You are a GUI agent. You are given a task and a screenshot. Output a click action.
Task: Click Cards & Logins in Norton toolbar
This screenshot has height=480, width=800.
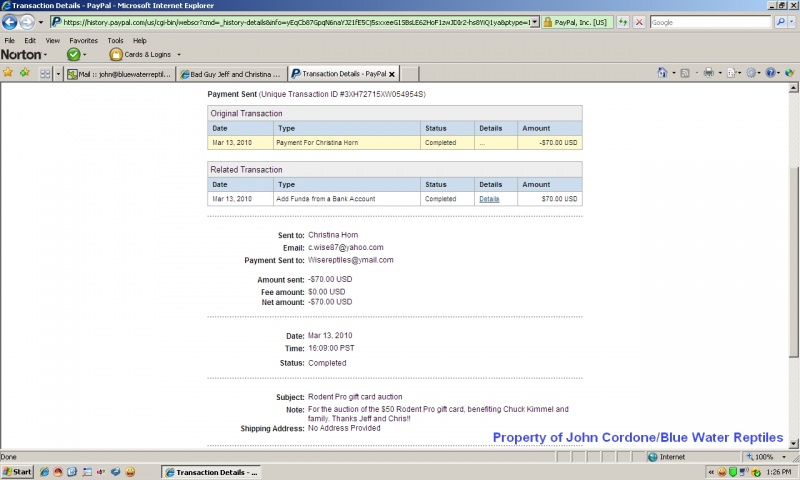(x=141, y=54)
